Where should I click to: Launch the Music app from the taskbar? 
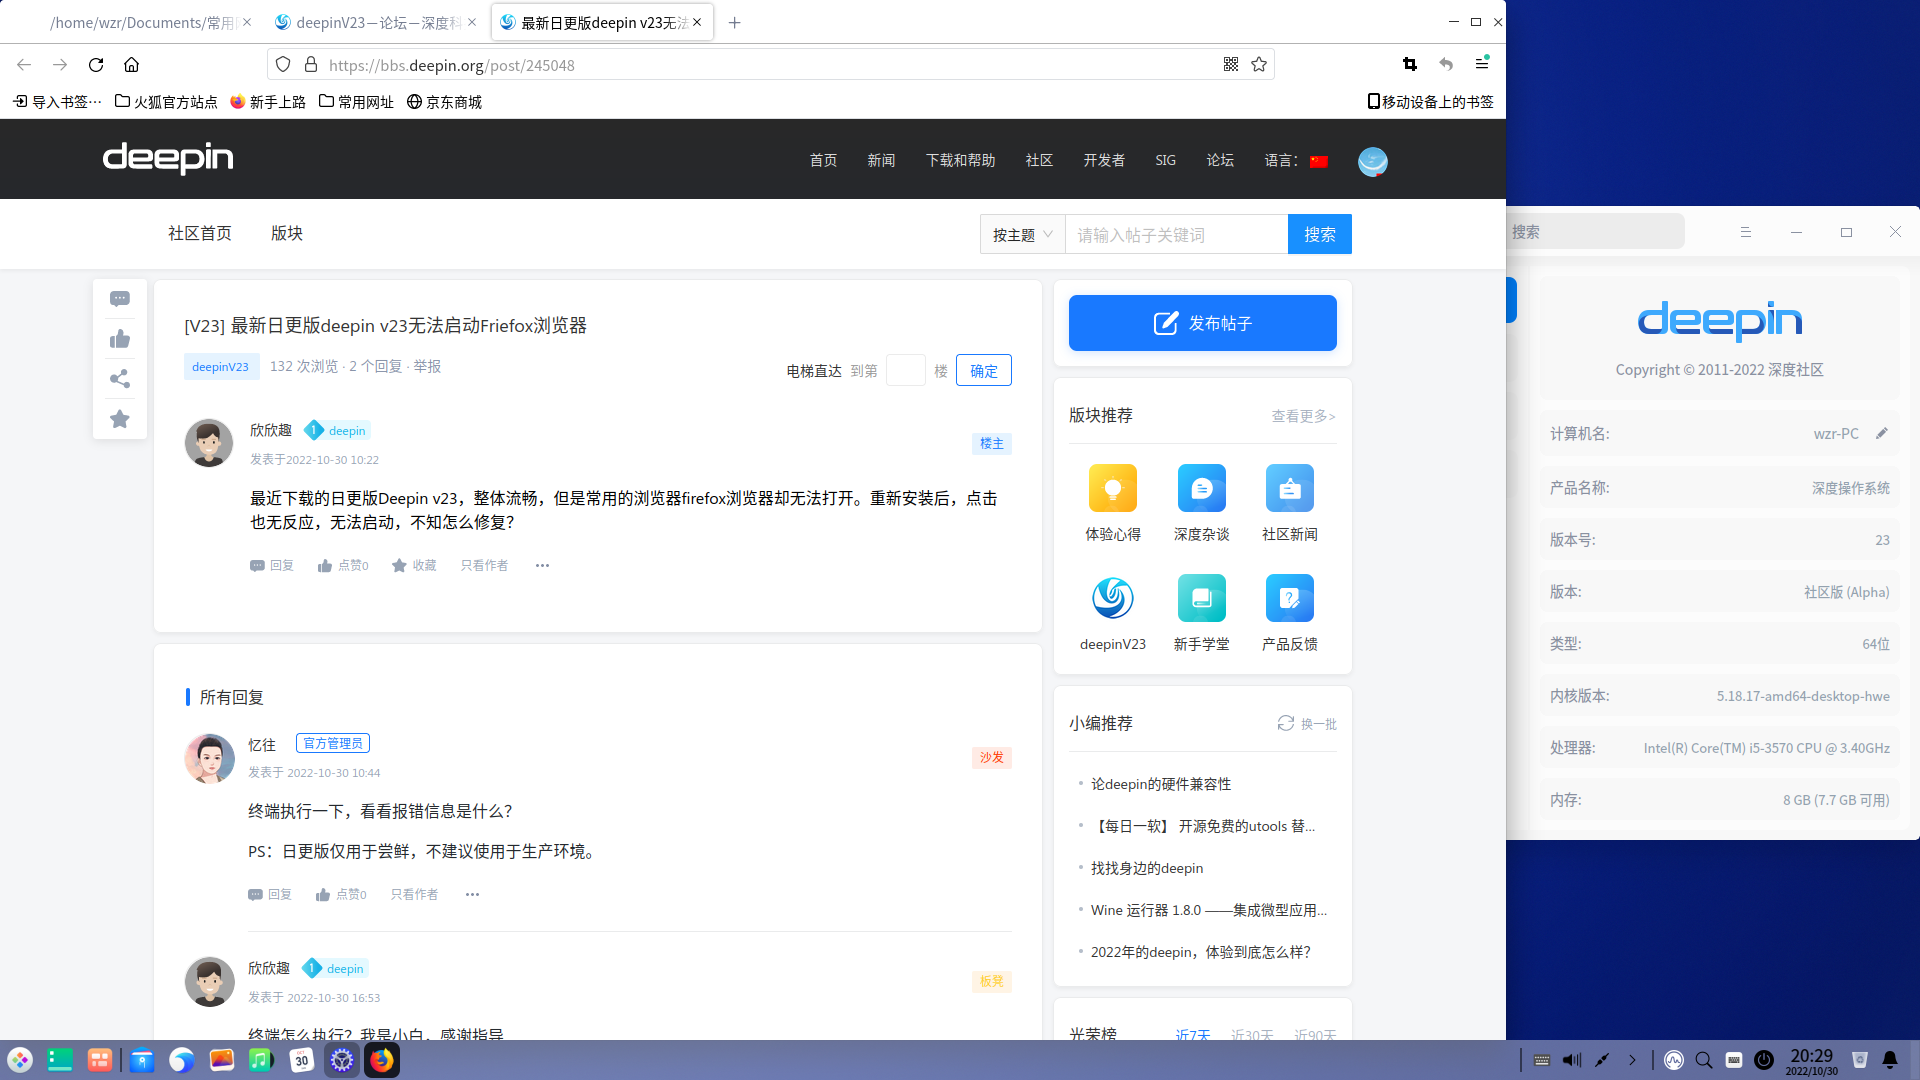coord(261,1059)
